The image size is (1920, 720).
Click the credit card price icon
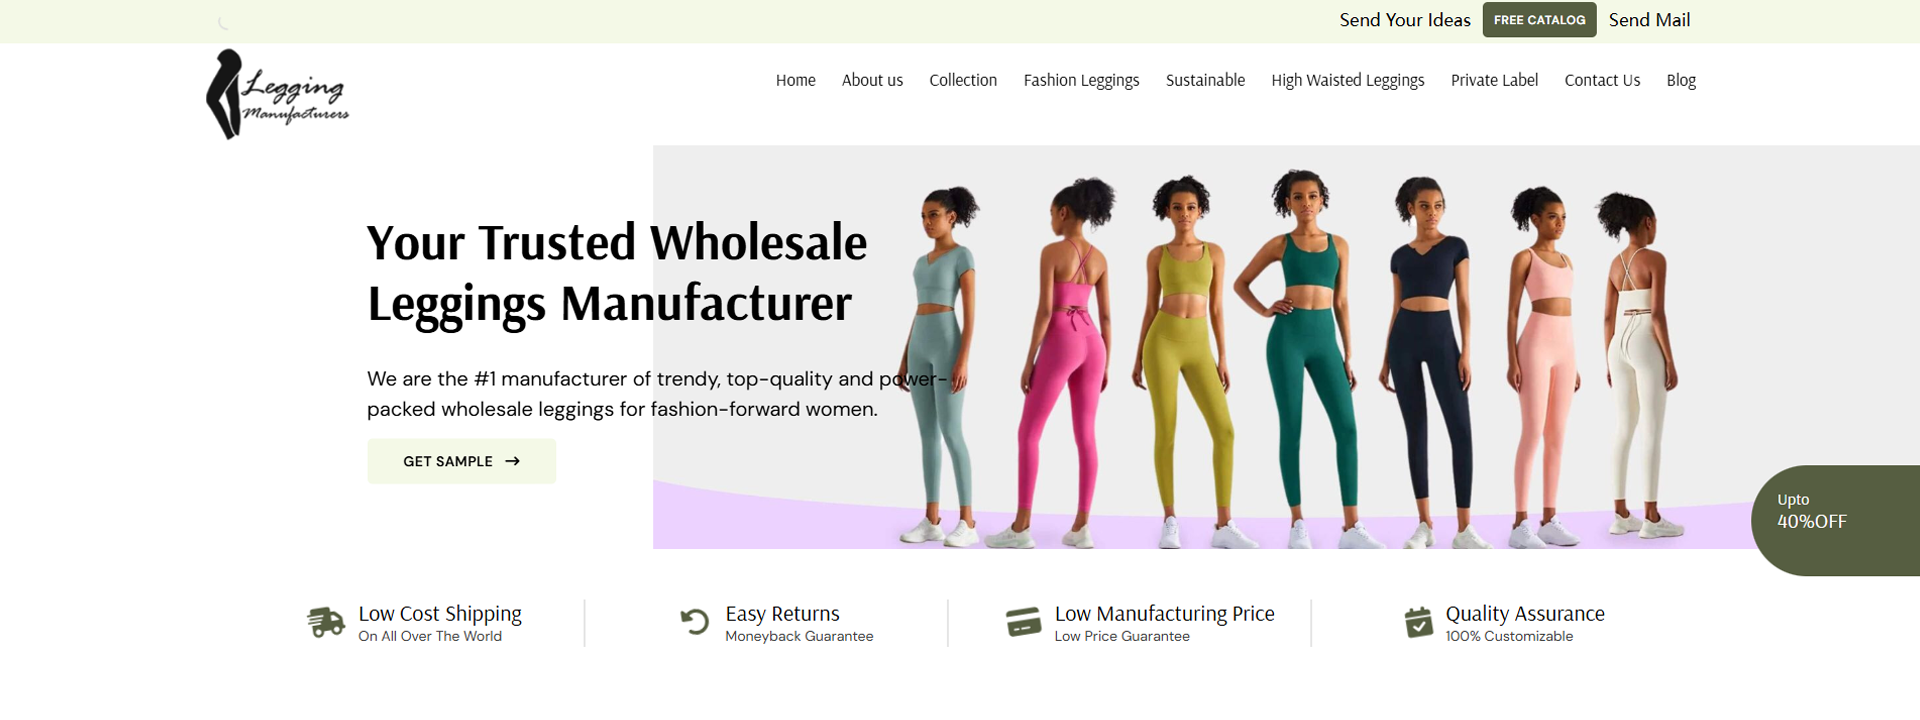pyautogui.click(x=1023, y=622)
